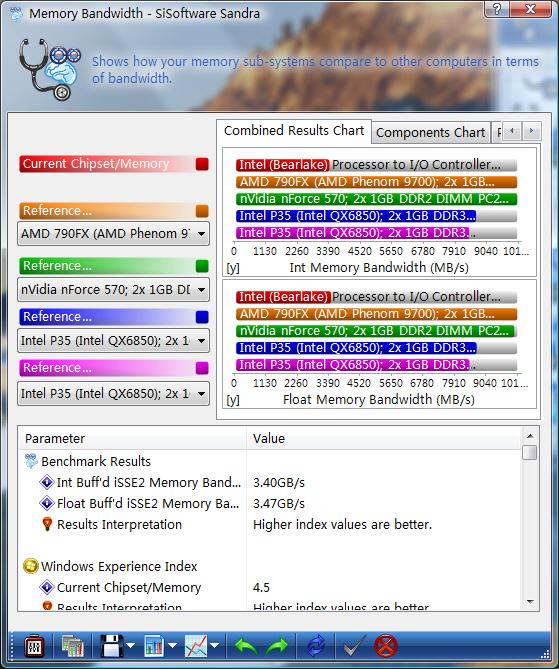Screen dimensions: 559x669
Task: Open the AMD 790FX reference dropdown
Action: click(x=113, y=234)
